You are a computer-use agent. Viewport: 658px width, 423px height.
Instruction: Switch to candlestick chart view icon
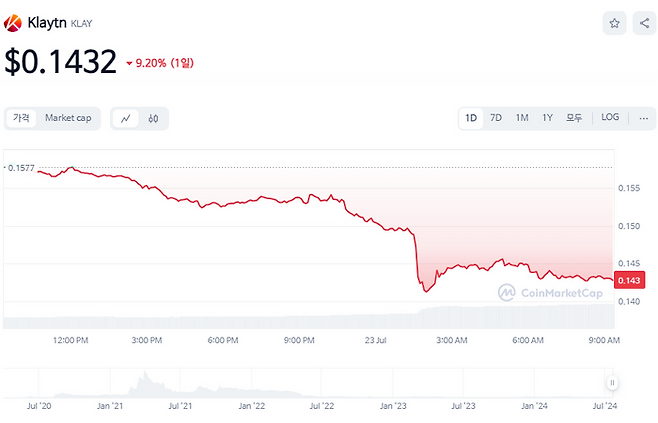pos(153,118)
